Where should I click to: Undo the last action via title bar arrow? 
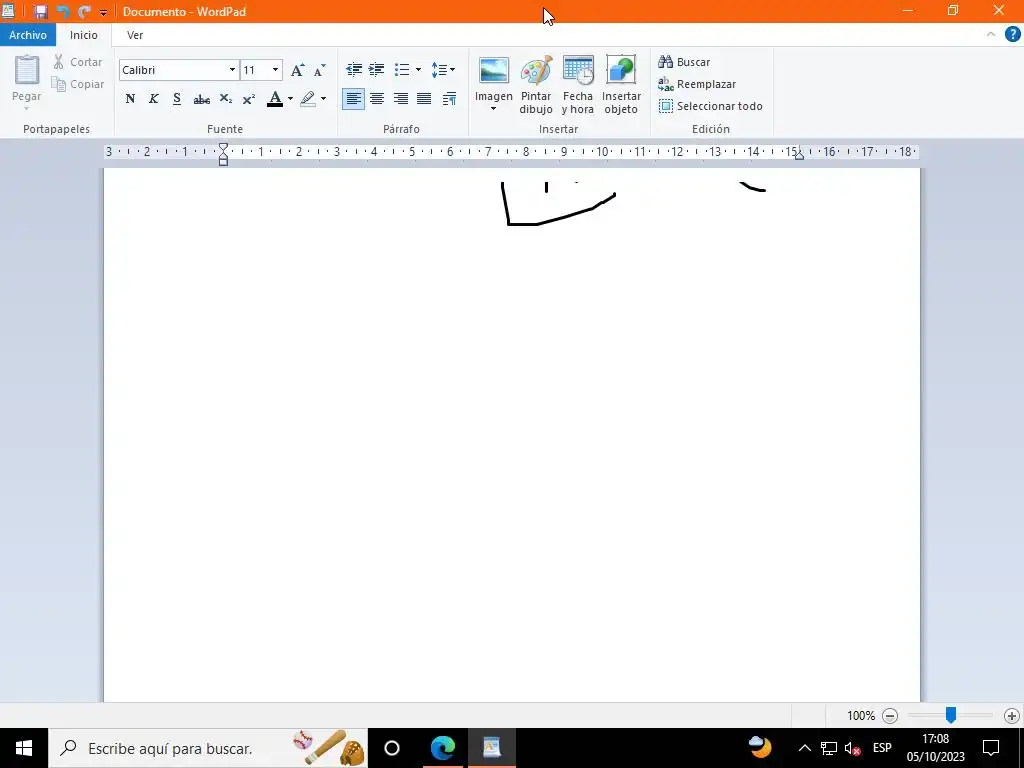[63, 12]
